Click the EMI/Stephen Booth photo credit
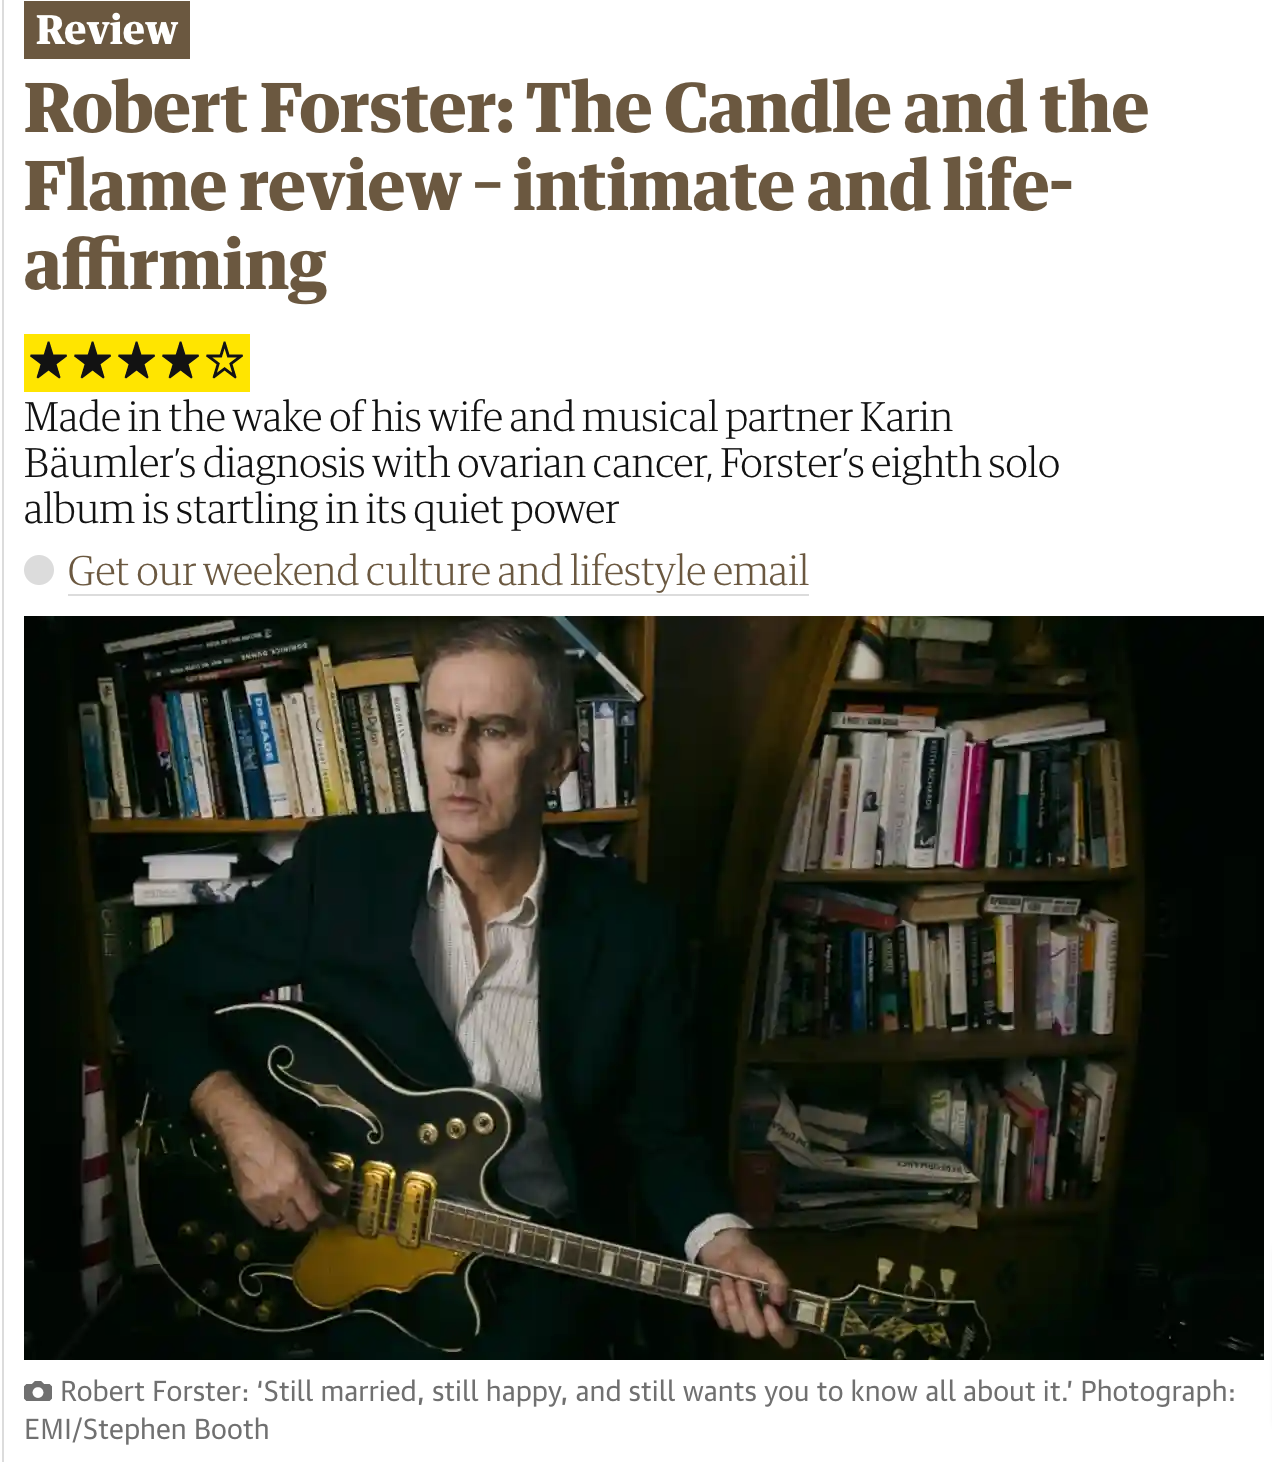Image resolution: width=1272 pixels, height=1462 pixels. (147, 1430)
